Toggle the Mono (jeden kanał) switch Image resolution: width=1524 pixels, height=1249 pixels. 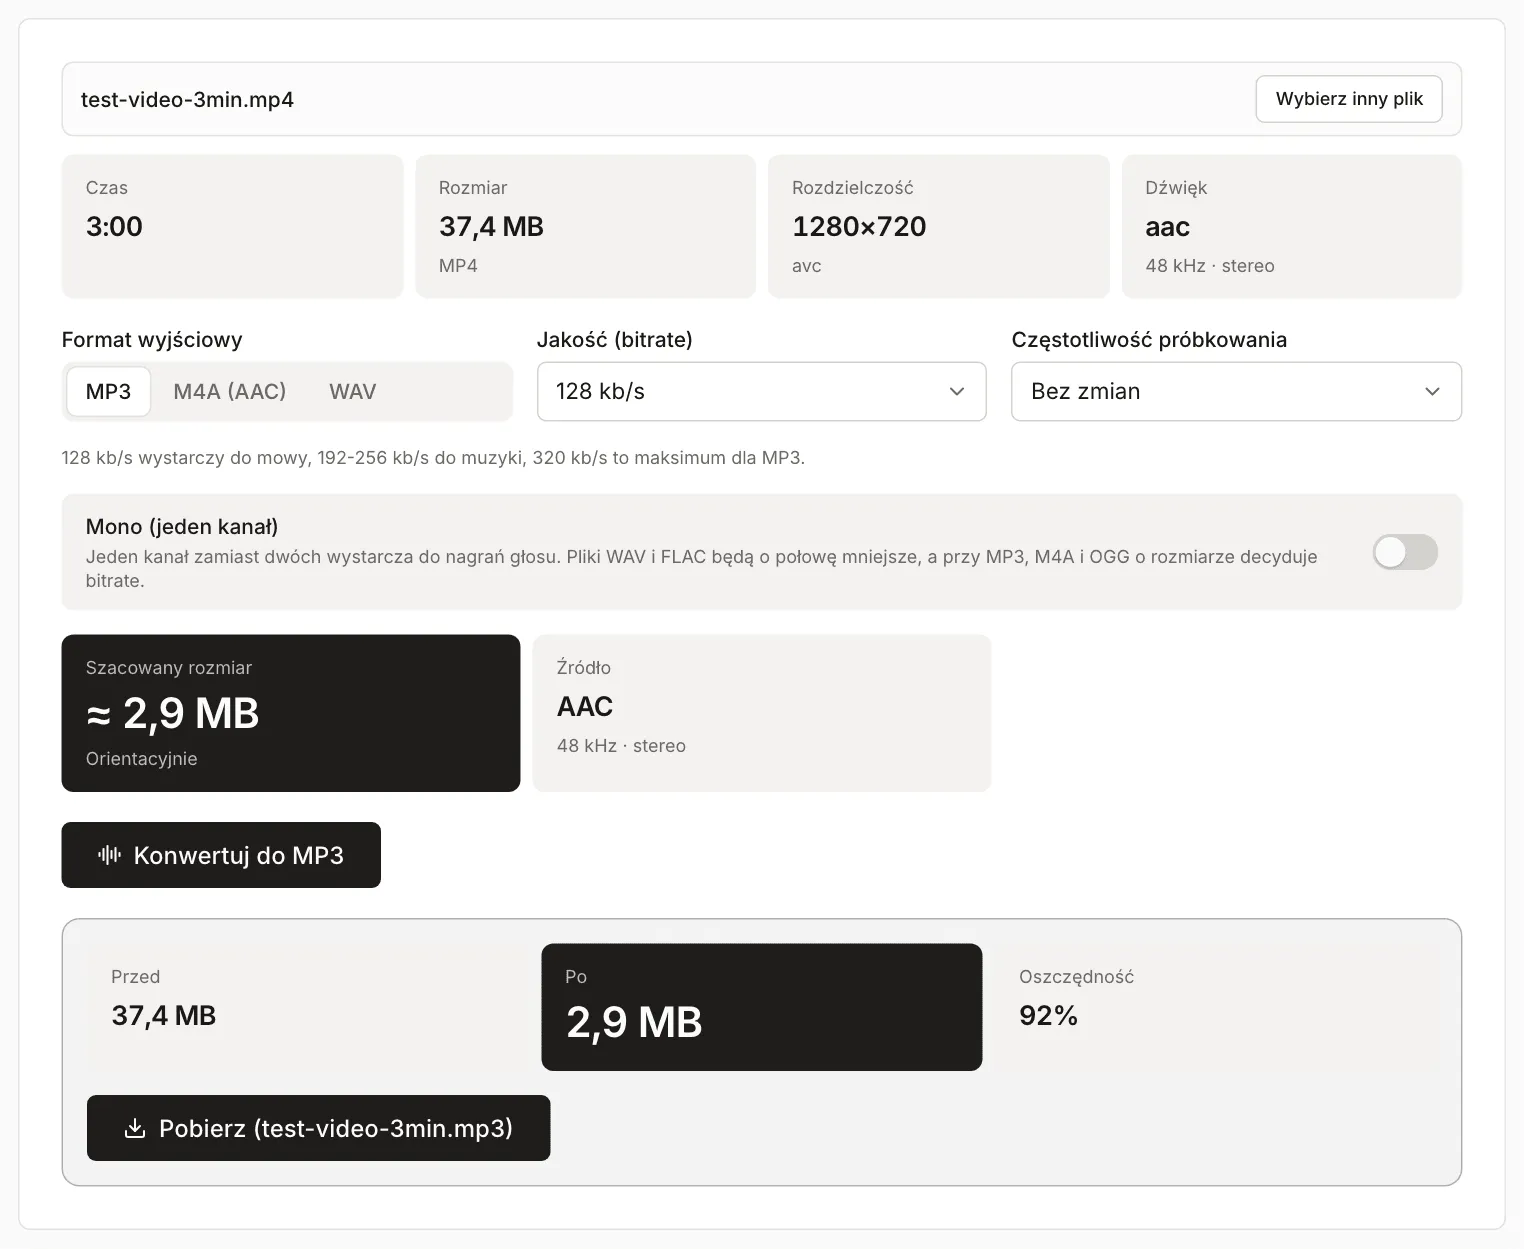tap(1405, 552)
